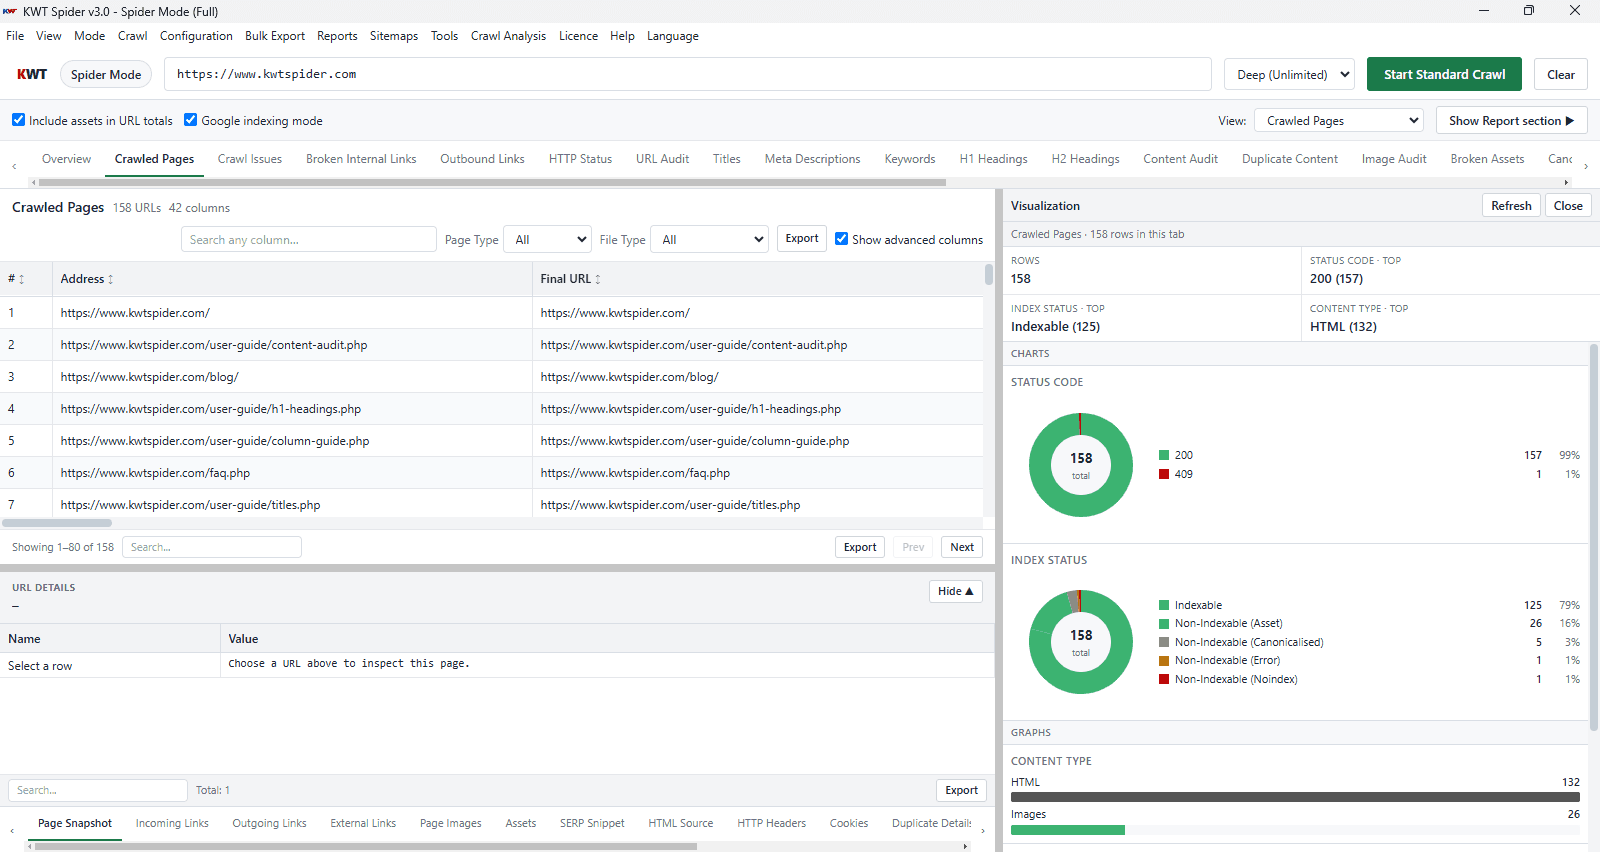Click the Images content type bar

click(1068, 830)
